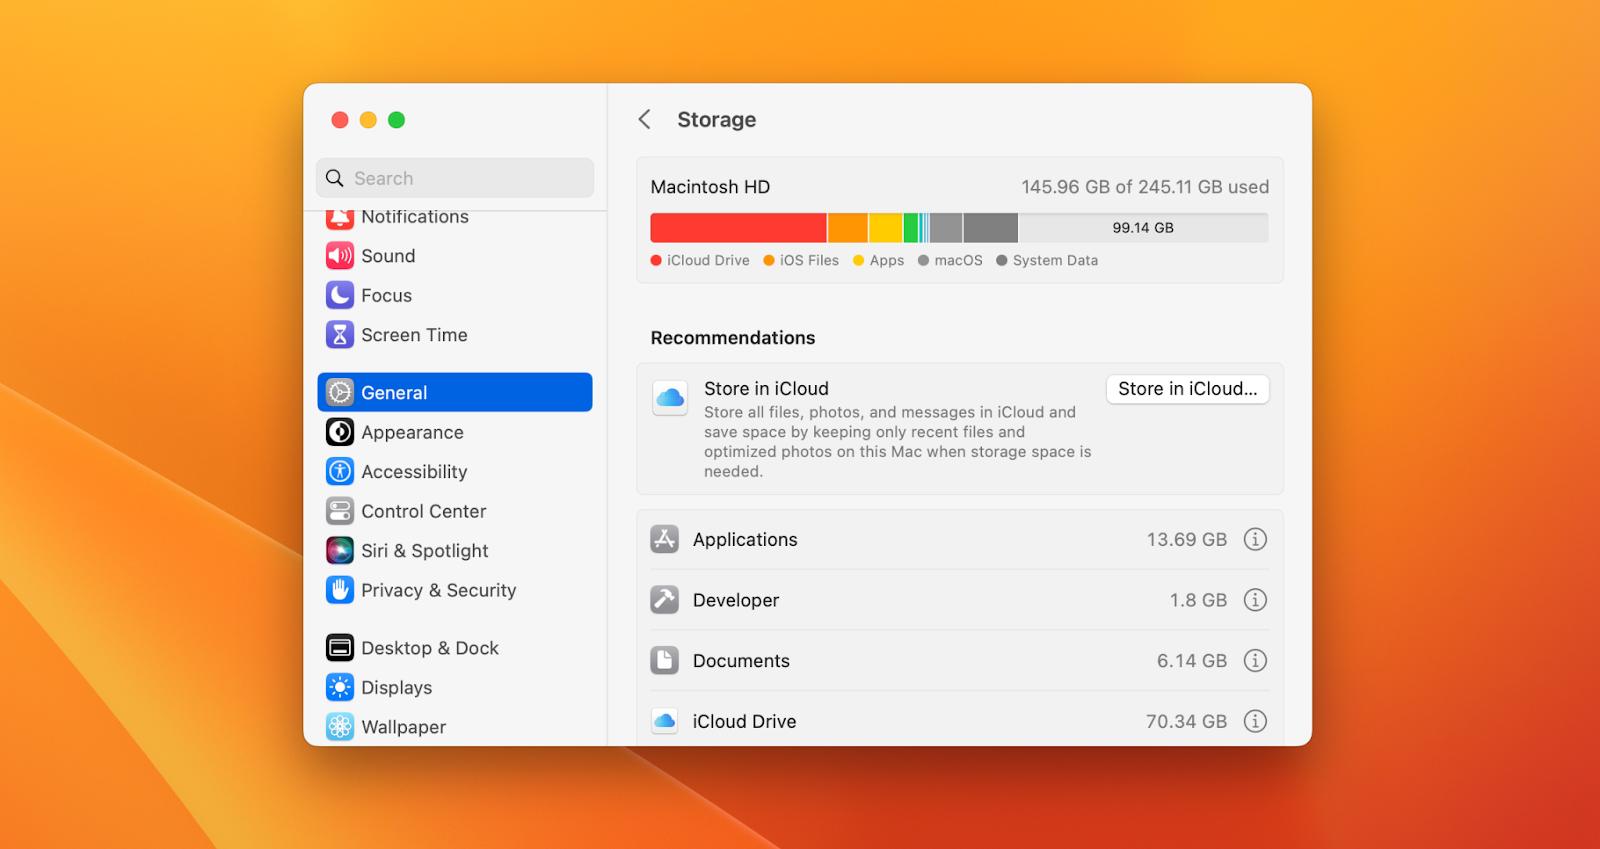Click the General gear icon
This screenshot has width=1600, height=849.
tap(340, 392)
